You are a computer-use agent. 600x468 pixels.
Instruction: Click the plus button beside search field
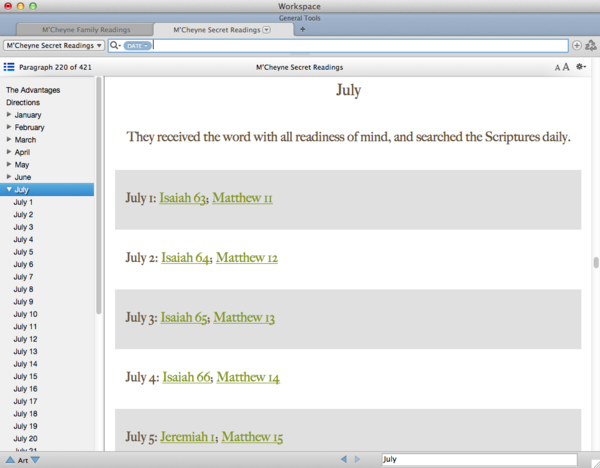576,45
